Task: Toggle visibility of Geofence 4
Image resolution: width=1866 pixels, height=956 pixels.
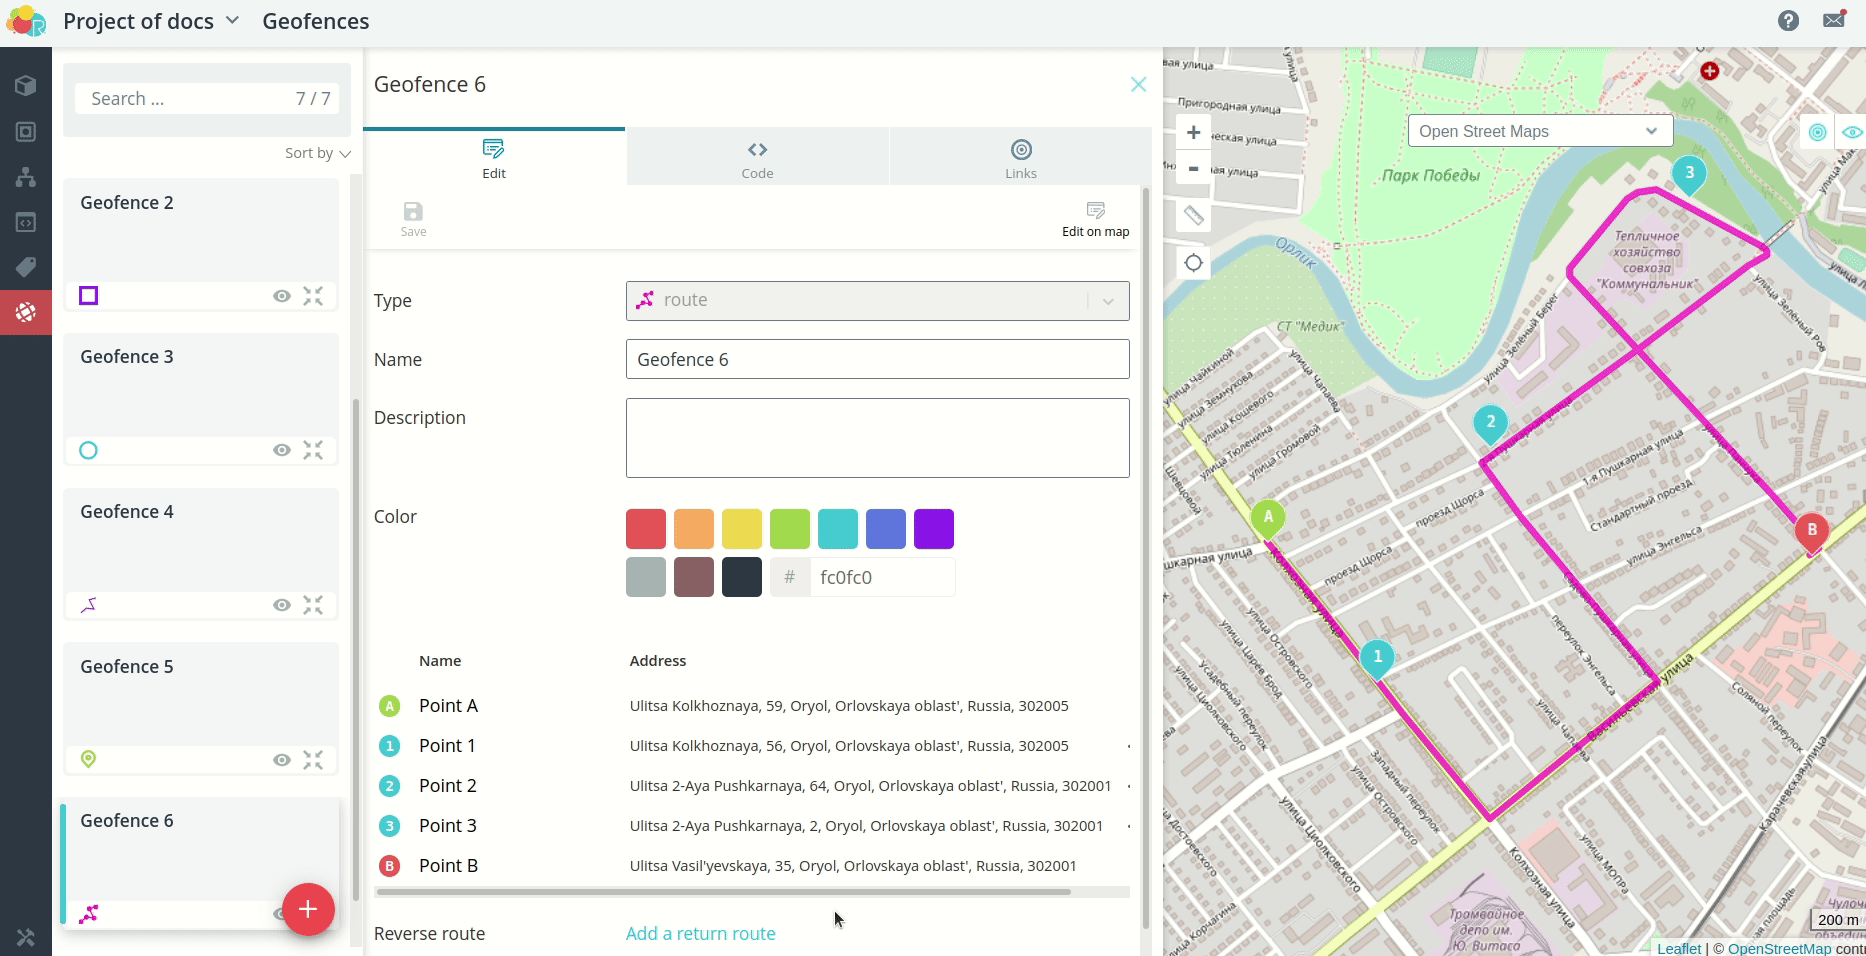Action: [282, 605]
